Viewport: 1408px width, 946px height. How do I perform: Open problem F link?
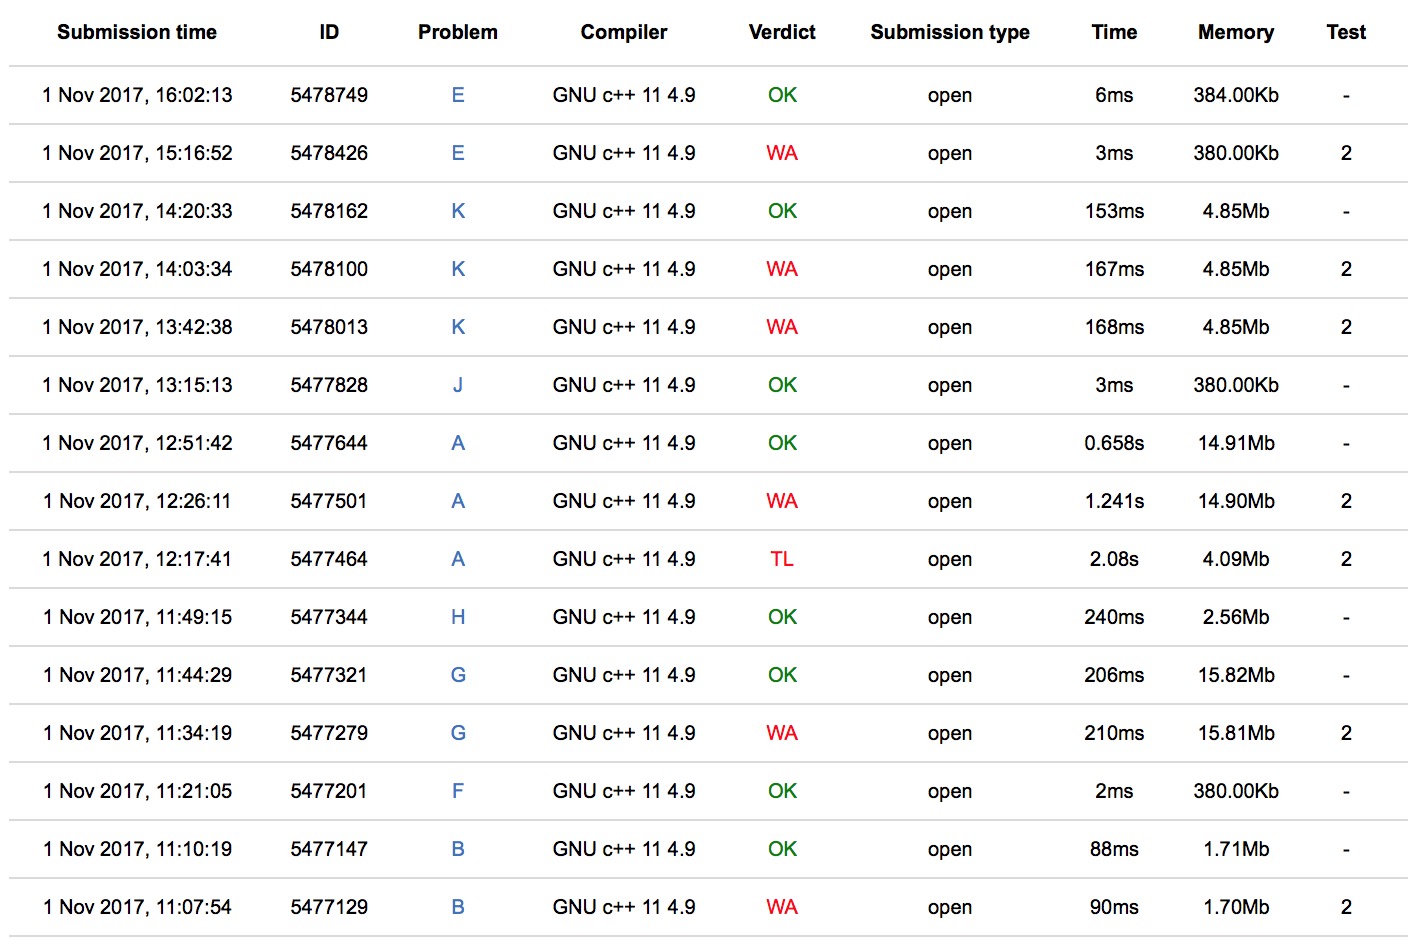coord(458,791)
